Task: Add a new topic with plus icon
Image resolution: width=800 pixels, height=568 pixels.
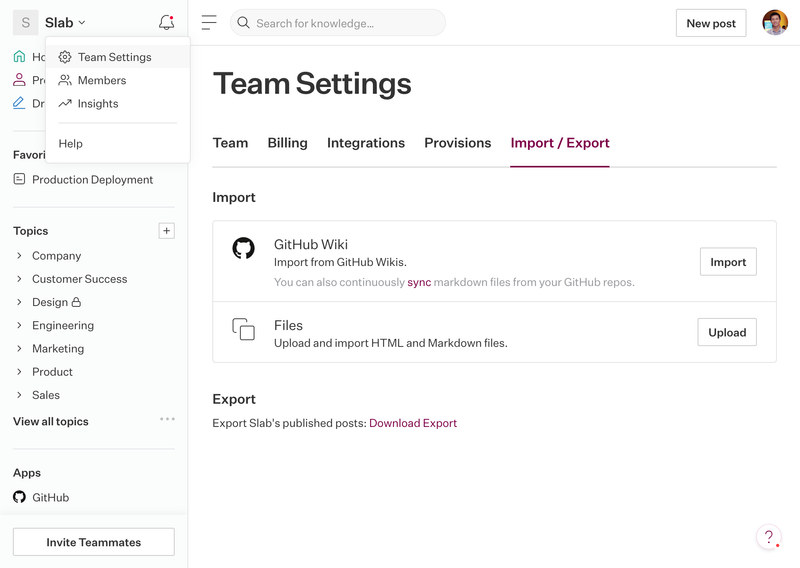Action: click(x=167, y=231)
